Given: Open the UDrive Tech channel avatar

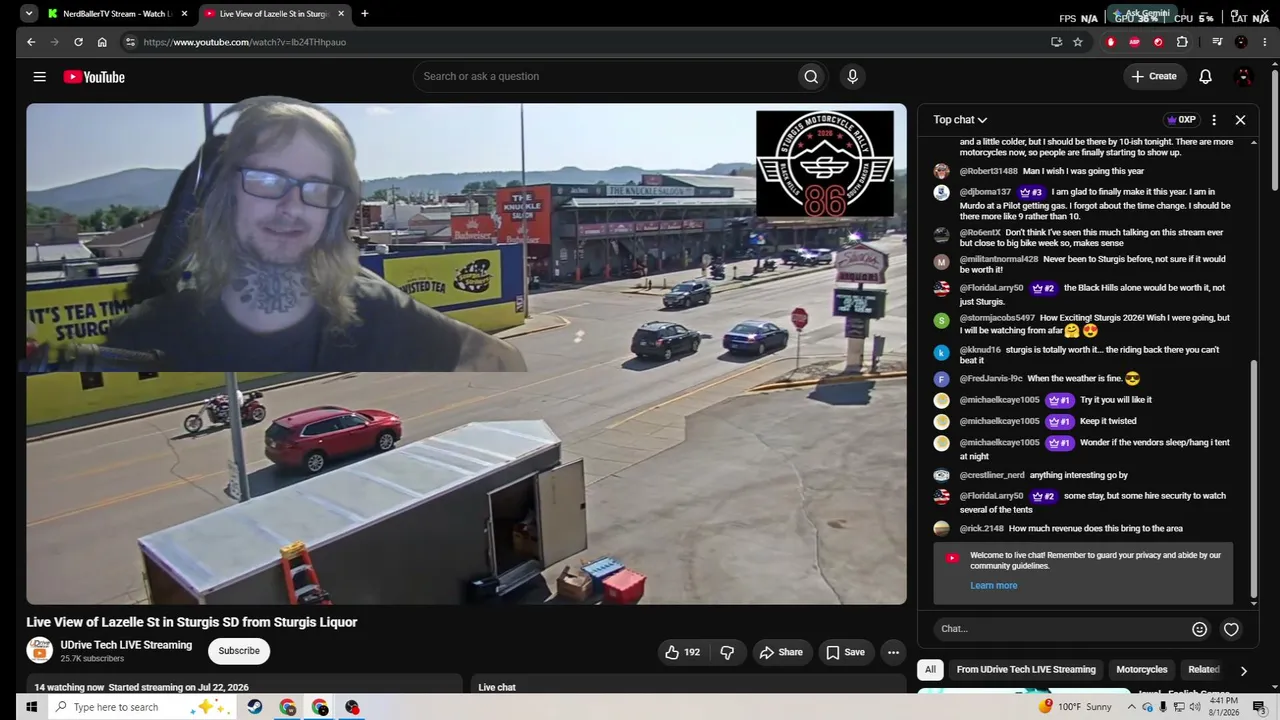Looking at the screenshot, I should tap(39, 651).
